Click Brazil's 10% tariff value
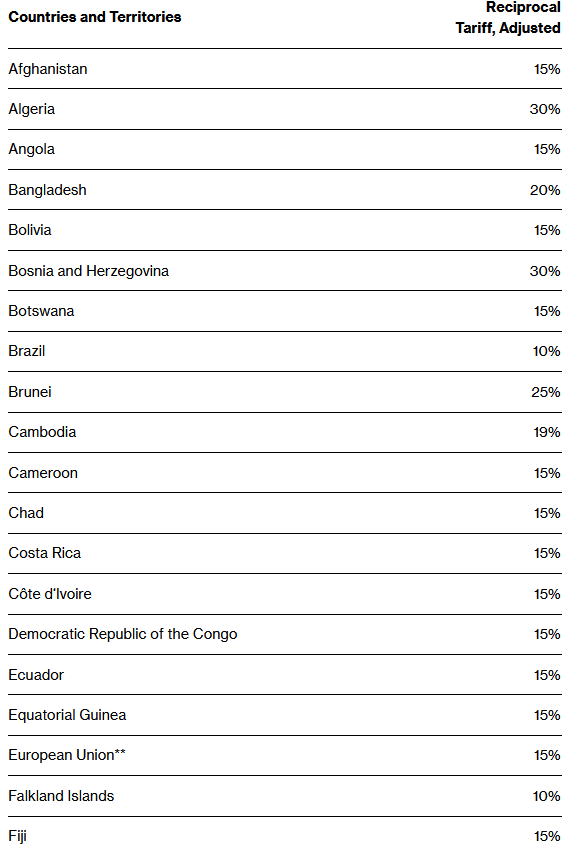This screenshot has height=854, width=579. click(546, 351)
